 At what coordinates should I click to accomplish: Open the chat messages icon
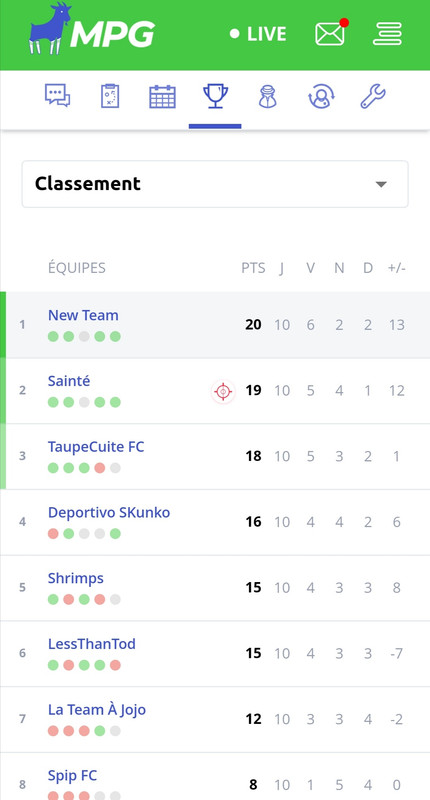coord(57,95)
